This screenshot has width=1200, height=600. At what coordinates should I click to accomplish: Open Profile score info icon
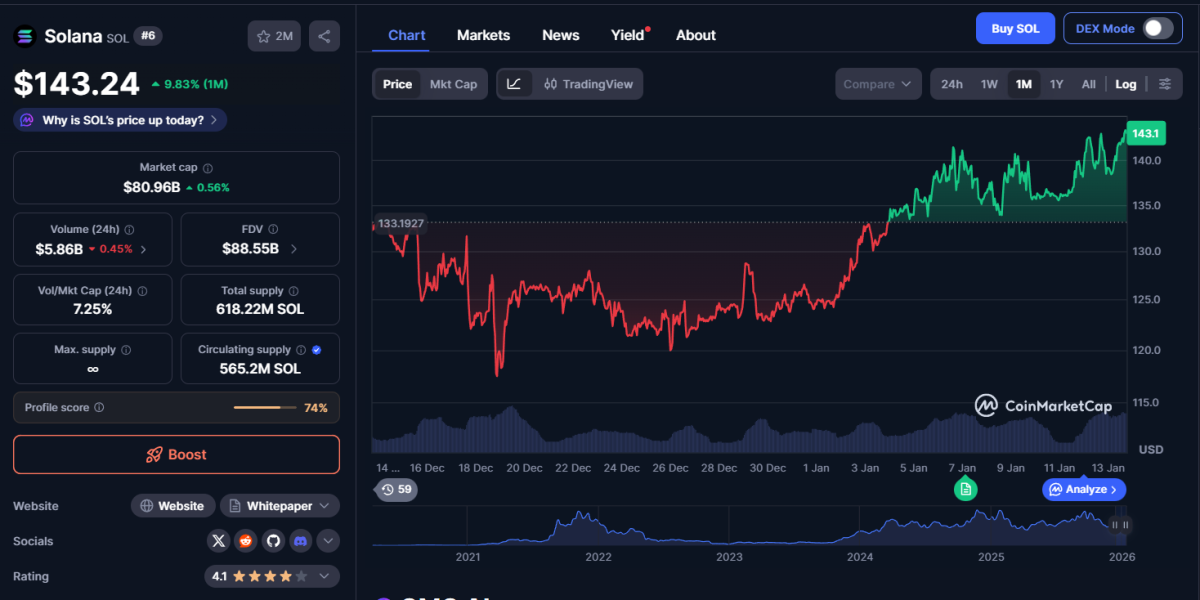click(99, 408)
